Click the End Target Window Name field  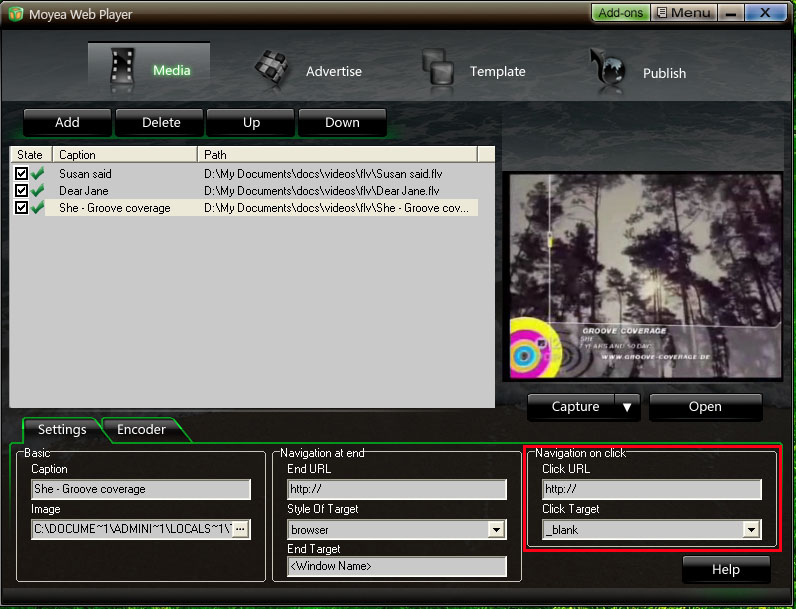[396, 566]
